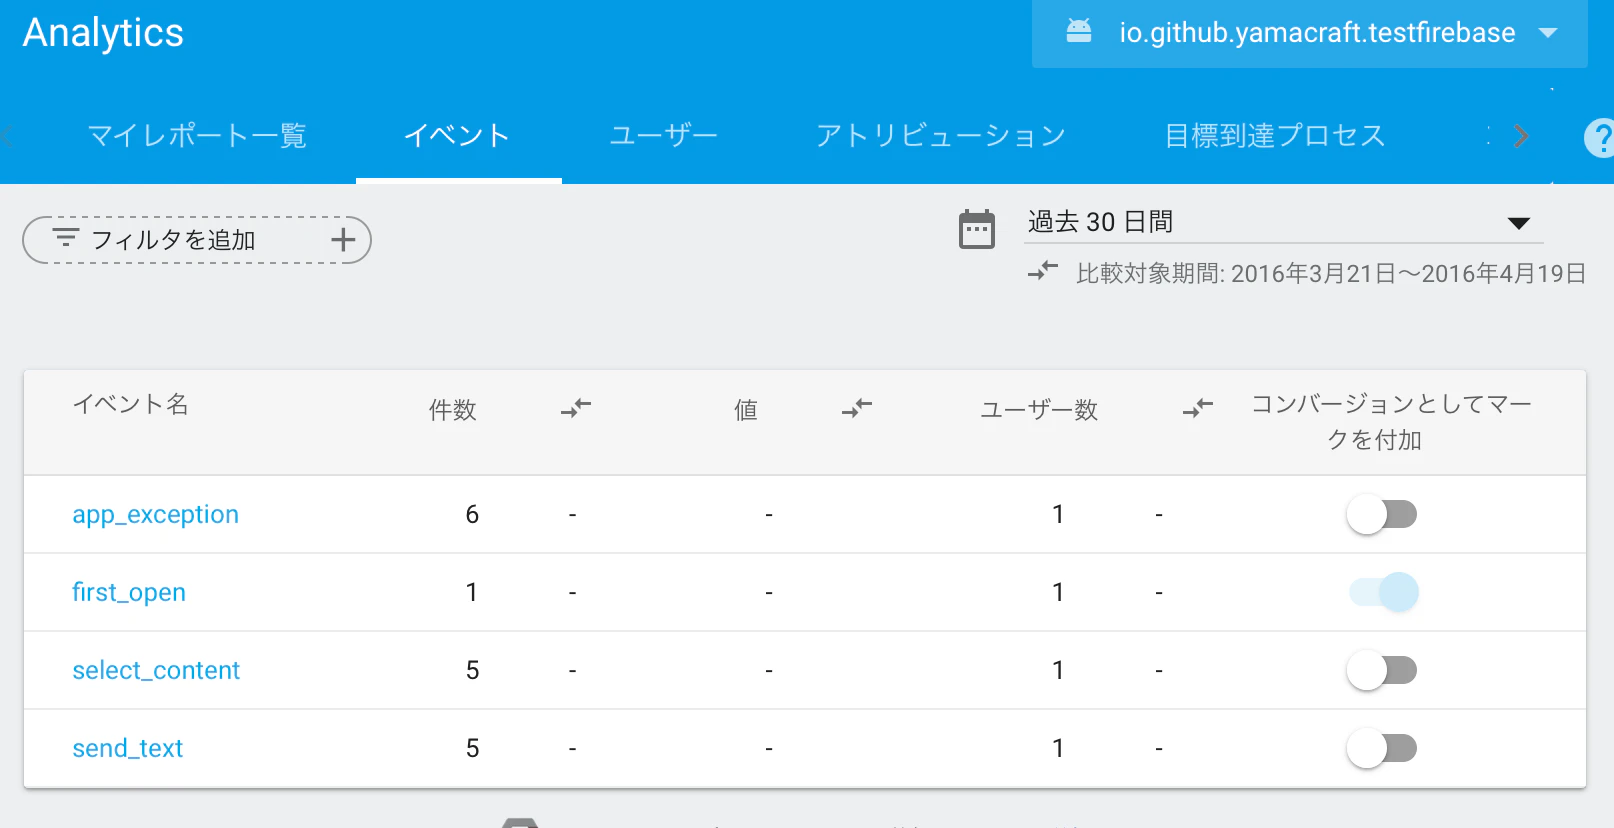Go to the アトリビューション tab
Screen dimensions: 1614x828
coord(941,135)
